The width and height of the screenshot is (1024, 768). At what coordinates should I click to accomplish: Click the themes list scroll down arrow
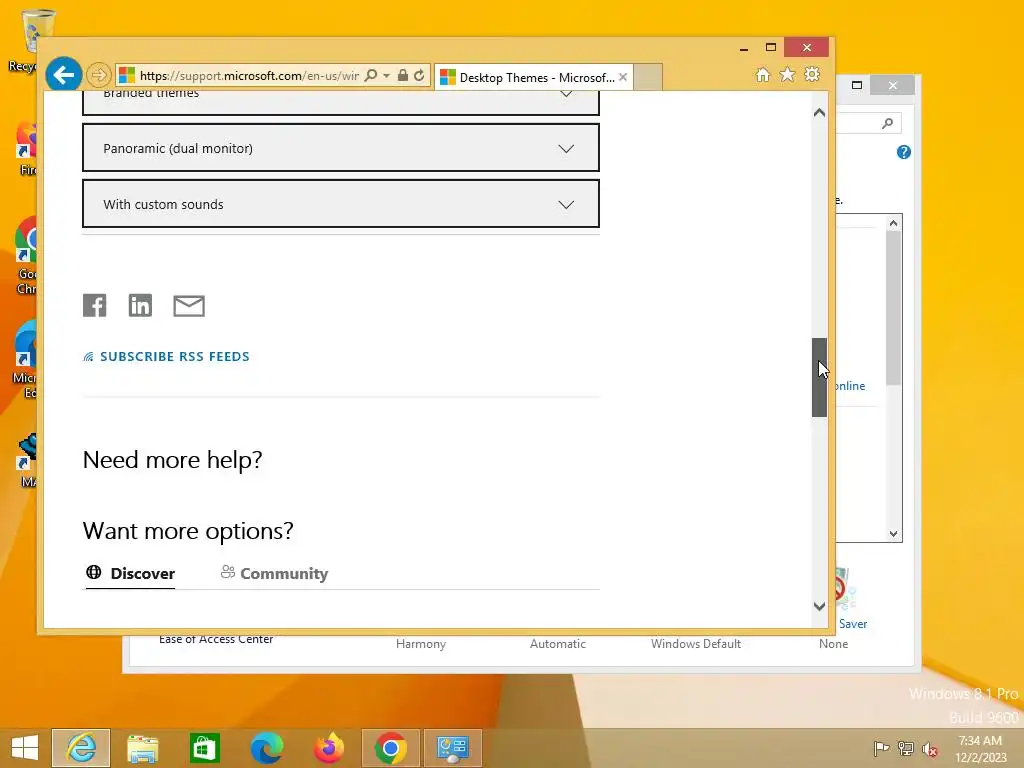(893, 534)
